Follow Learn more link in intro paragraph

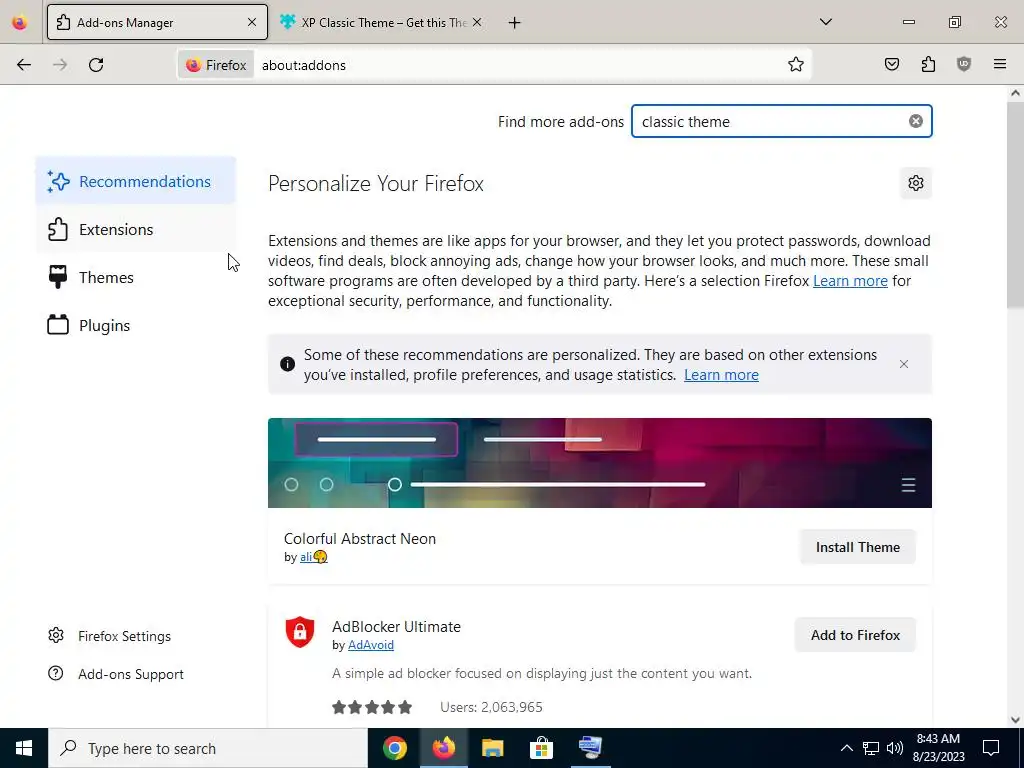point(850,281)
